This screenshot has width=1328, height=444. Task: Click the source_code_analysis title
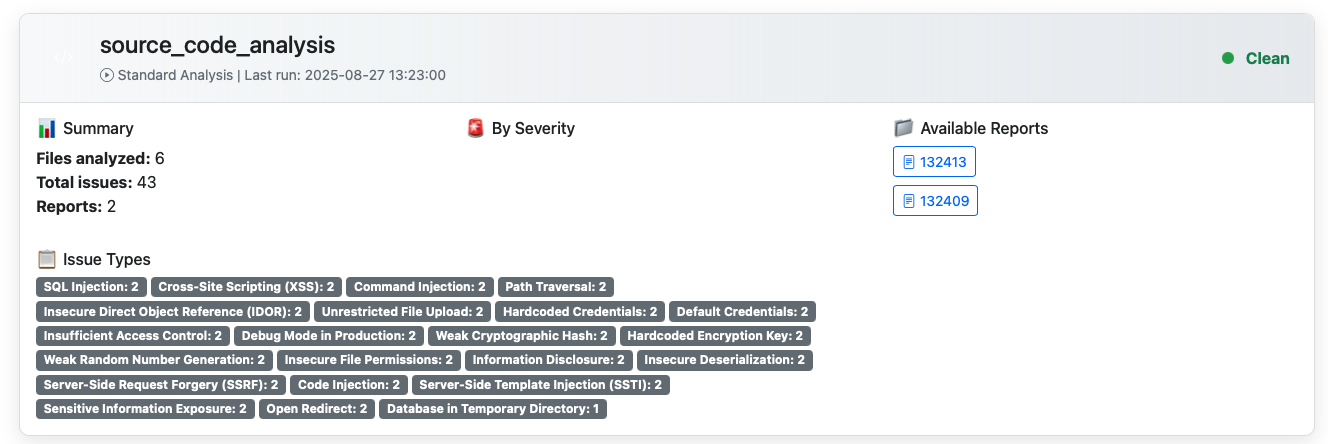tap(217, 45)
